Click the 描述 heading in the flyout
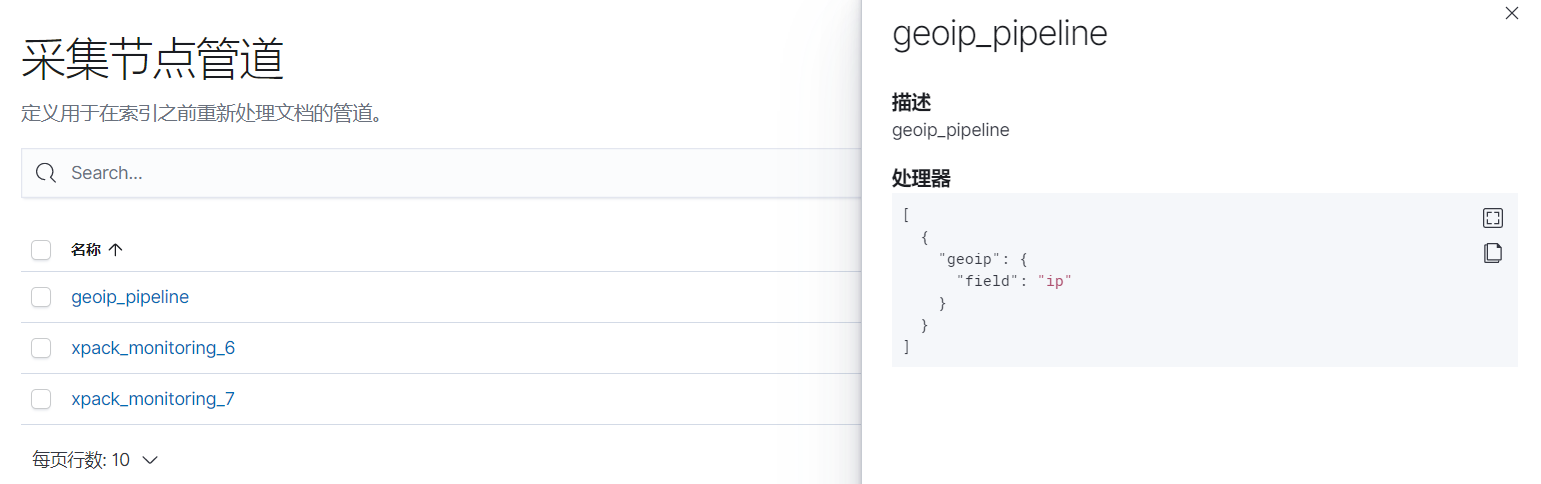Image resolution: width=1541 pixels, height=484 pixels. click(x=912, y=102)
